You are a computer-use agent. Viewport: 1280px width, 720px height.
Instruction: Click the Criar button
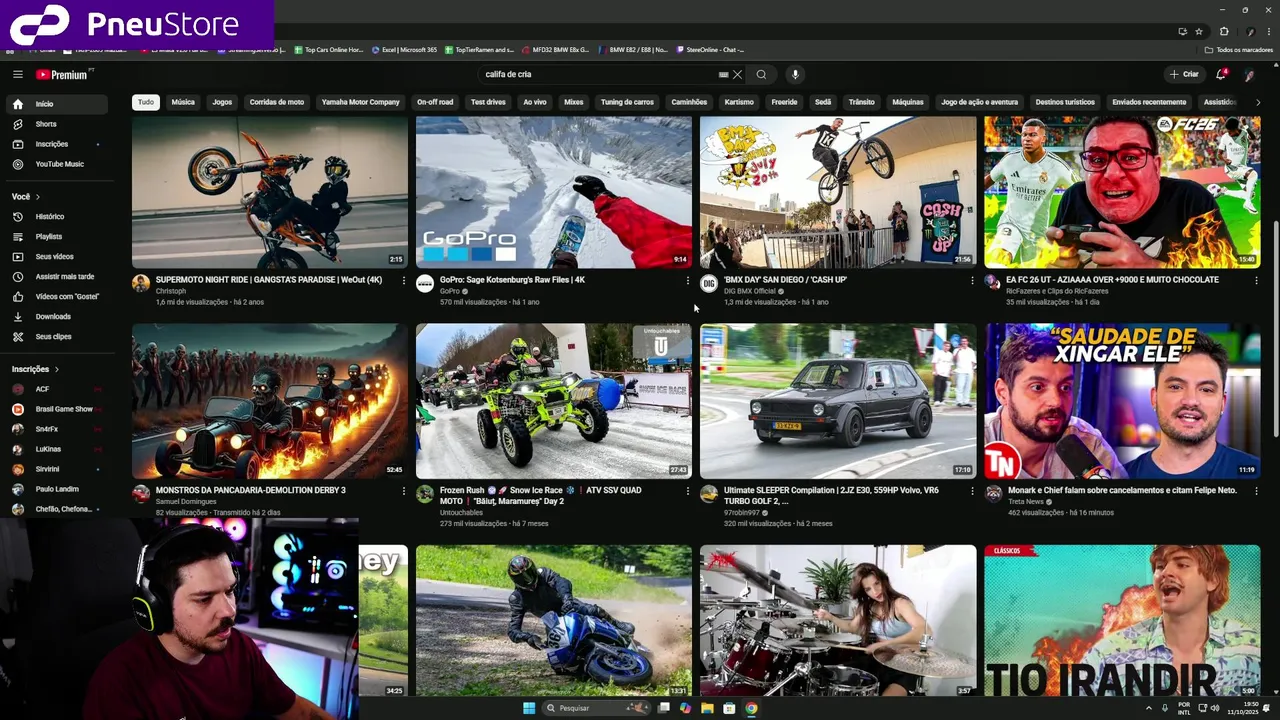(x=1184, y=74)
